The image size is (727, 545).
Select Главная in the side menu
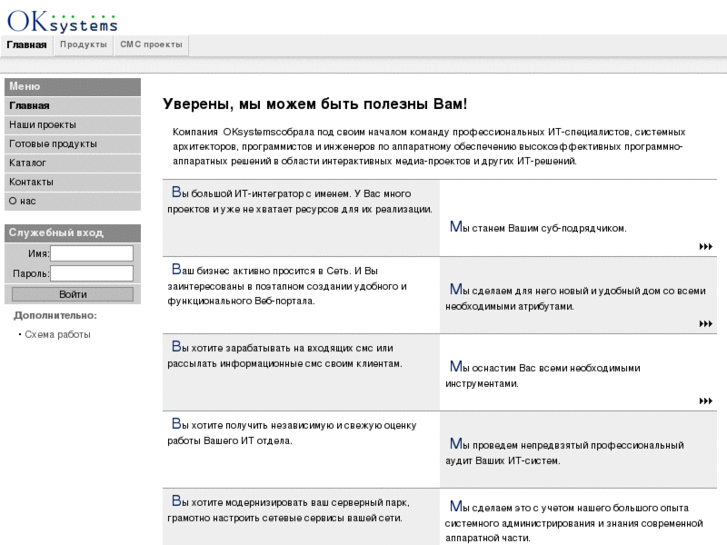point(73,106)
